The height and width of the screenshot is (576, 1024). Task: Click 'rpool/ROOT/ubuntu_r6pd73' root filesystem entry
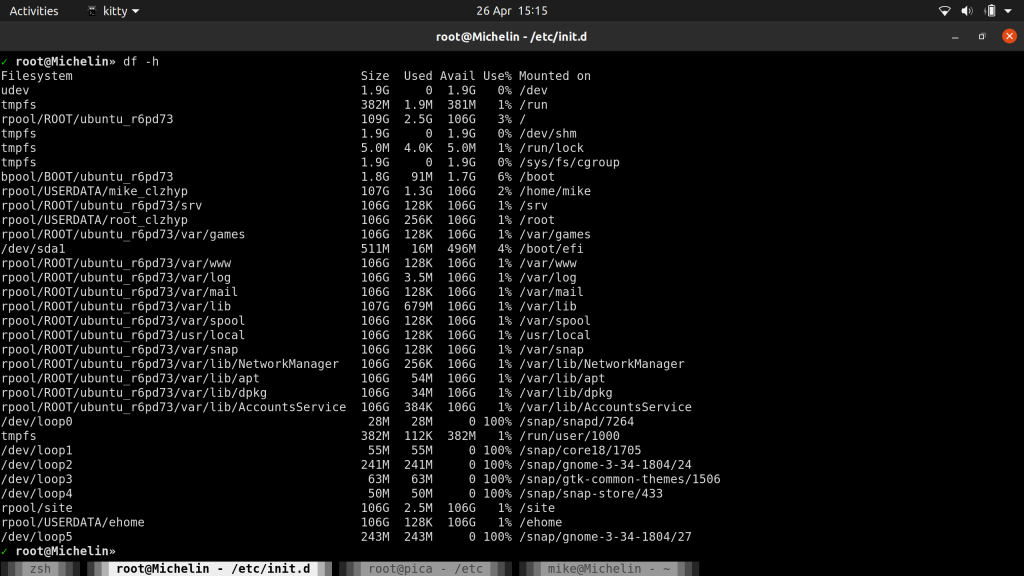(x=87, y=119)
